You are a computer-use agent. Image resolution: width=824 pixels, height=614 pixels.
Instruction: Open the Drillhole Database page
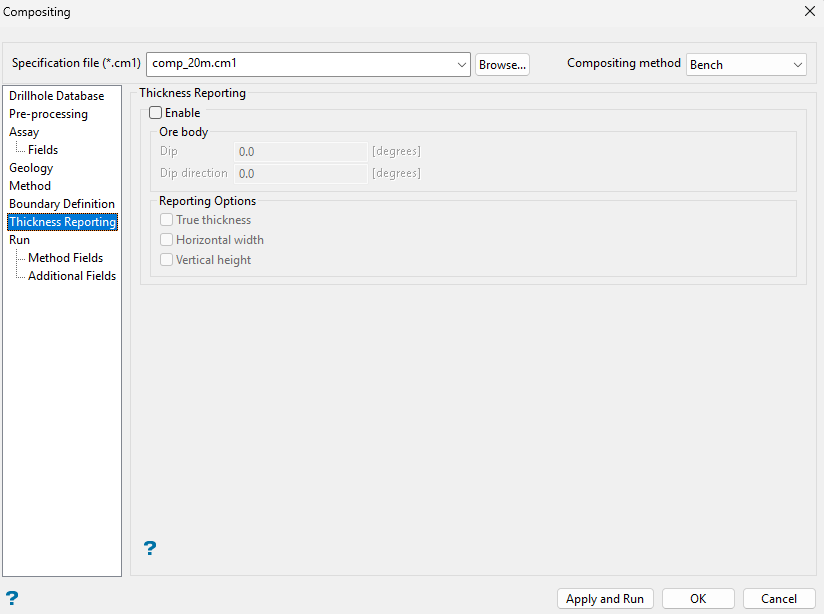pyautogui.click(x=57, y=96)
